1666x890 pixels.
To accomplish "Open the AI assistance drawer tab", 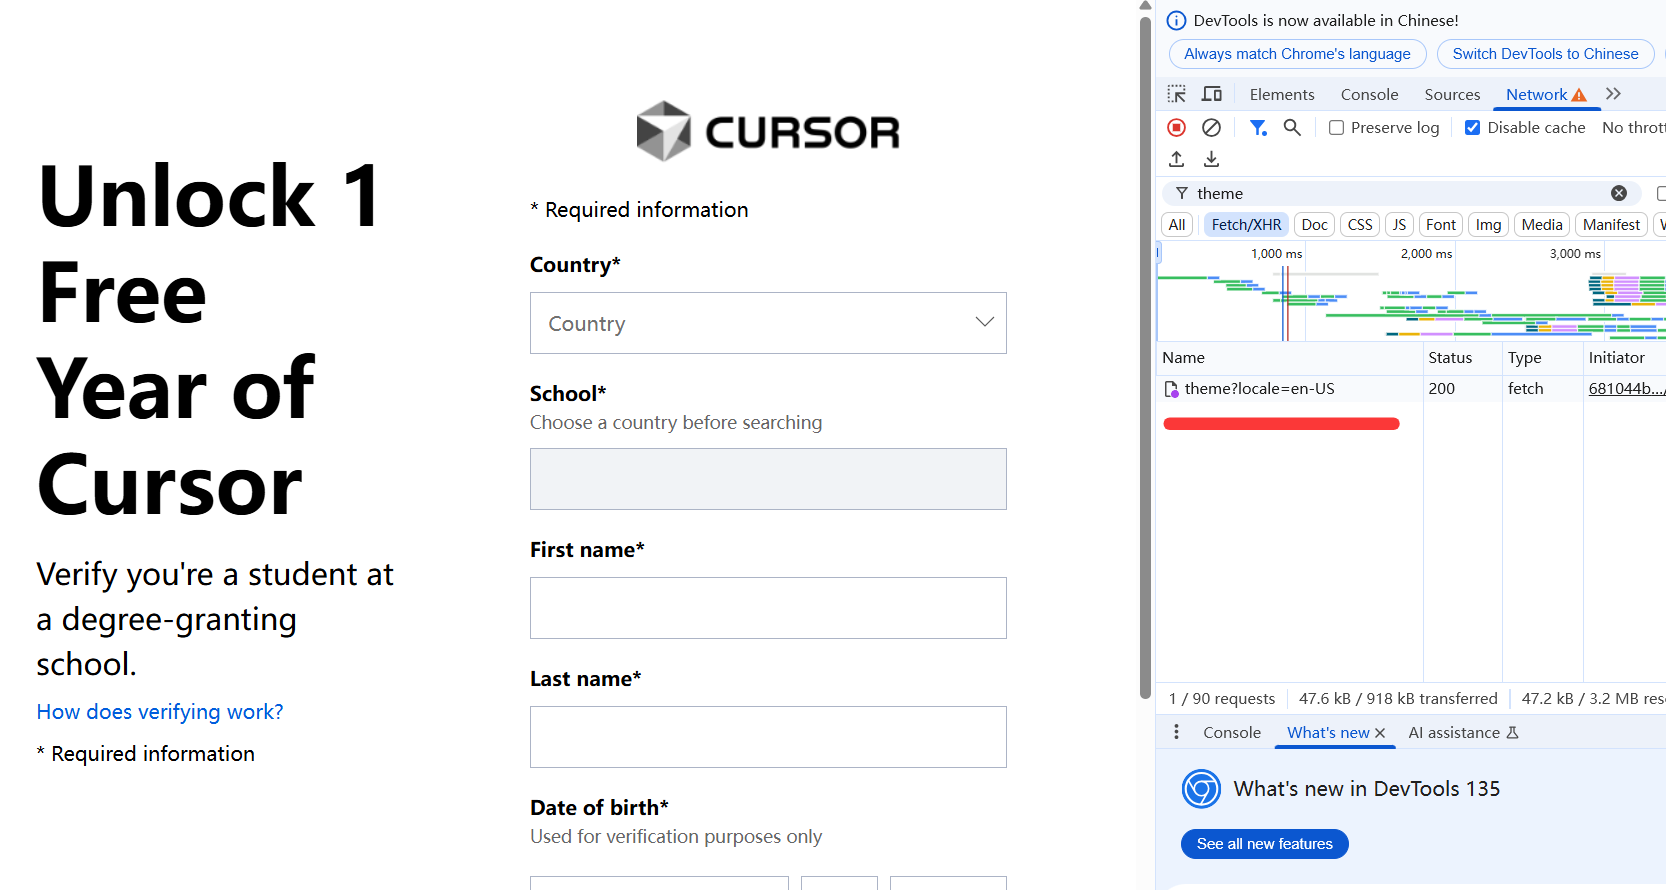I will [1463, 732].
